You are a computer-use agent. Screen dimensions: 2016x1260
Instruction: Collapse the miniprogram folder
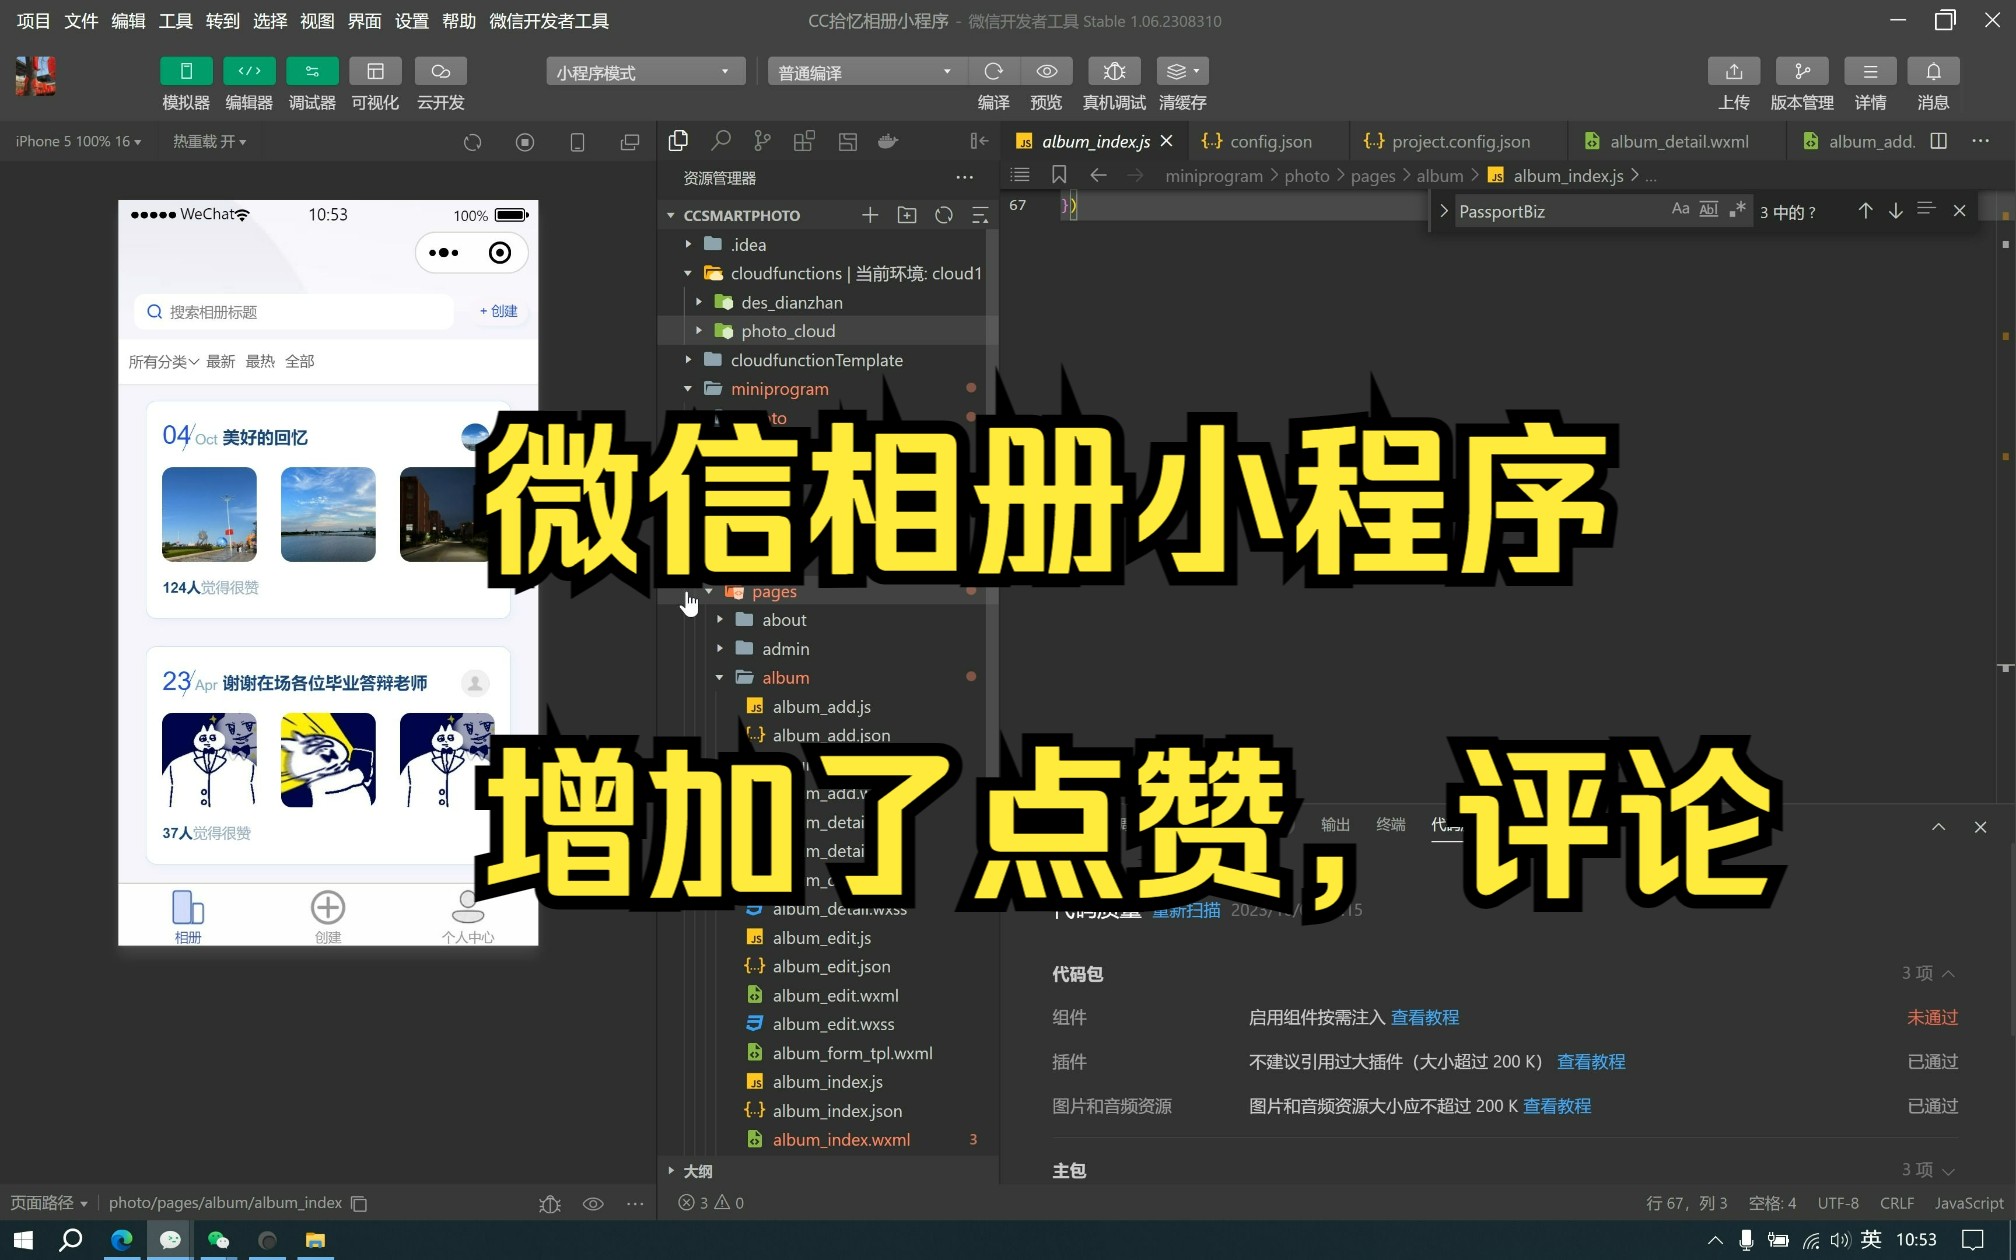click(688, 388)
